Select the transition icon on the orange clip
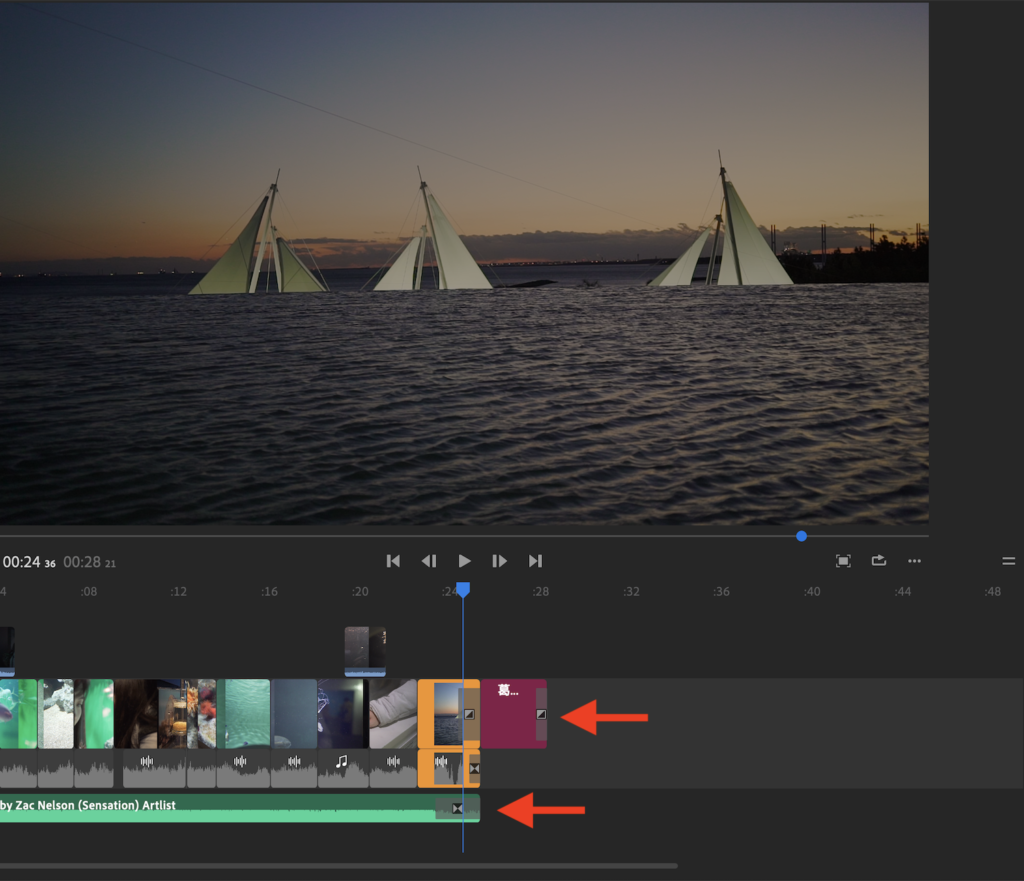Viewport: 1024px width, 881px height. coord(470,714)
